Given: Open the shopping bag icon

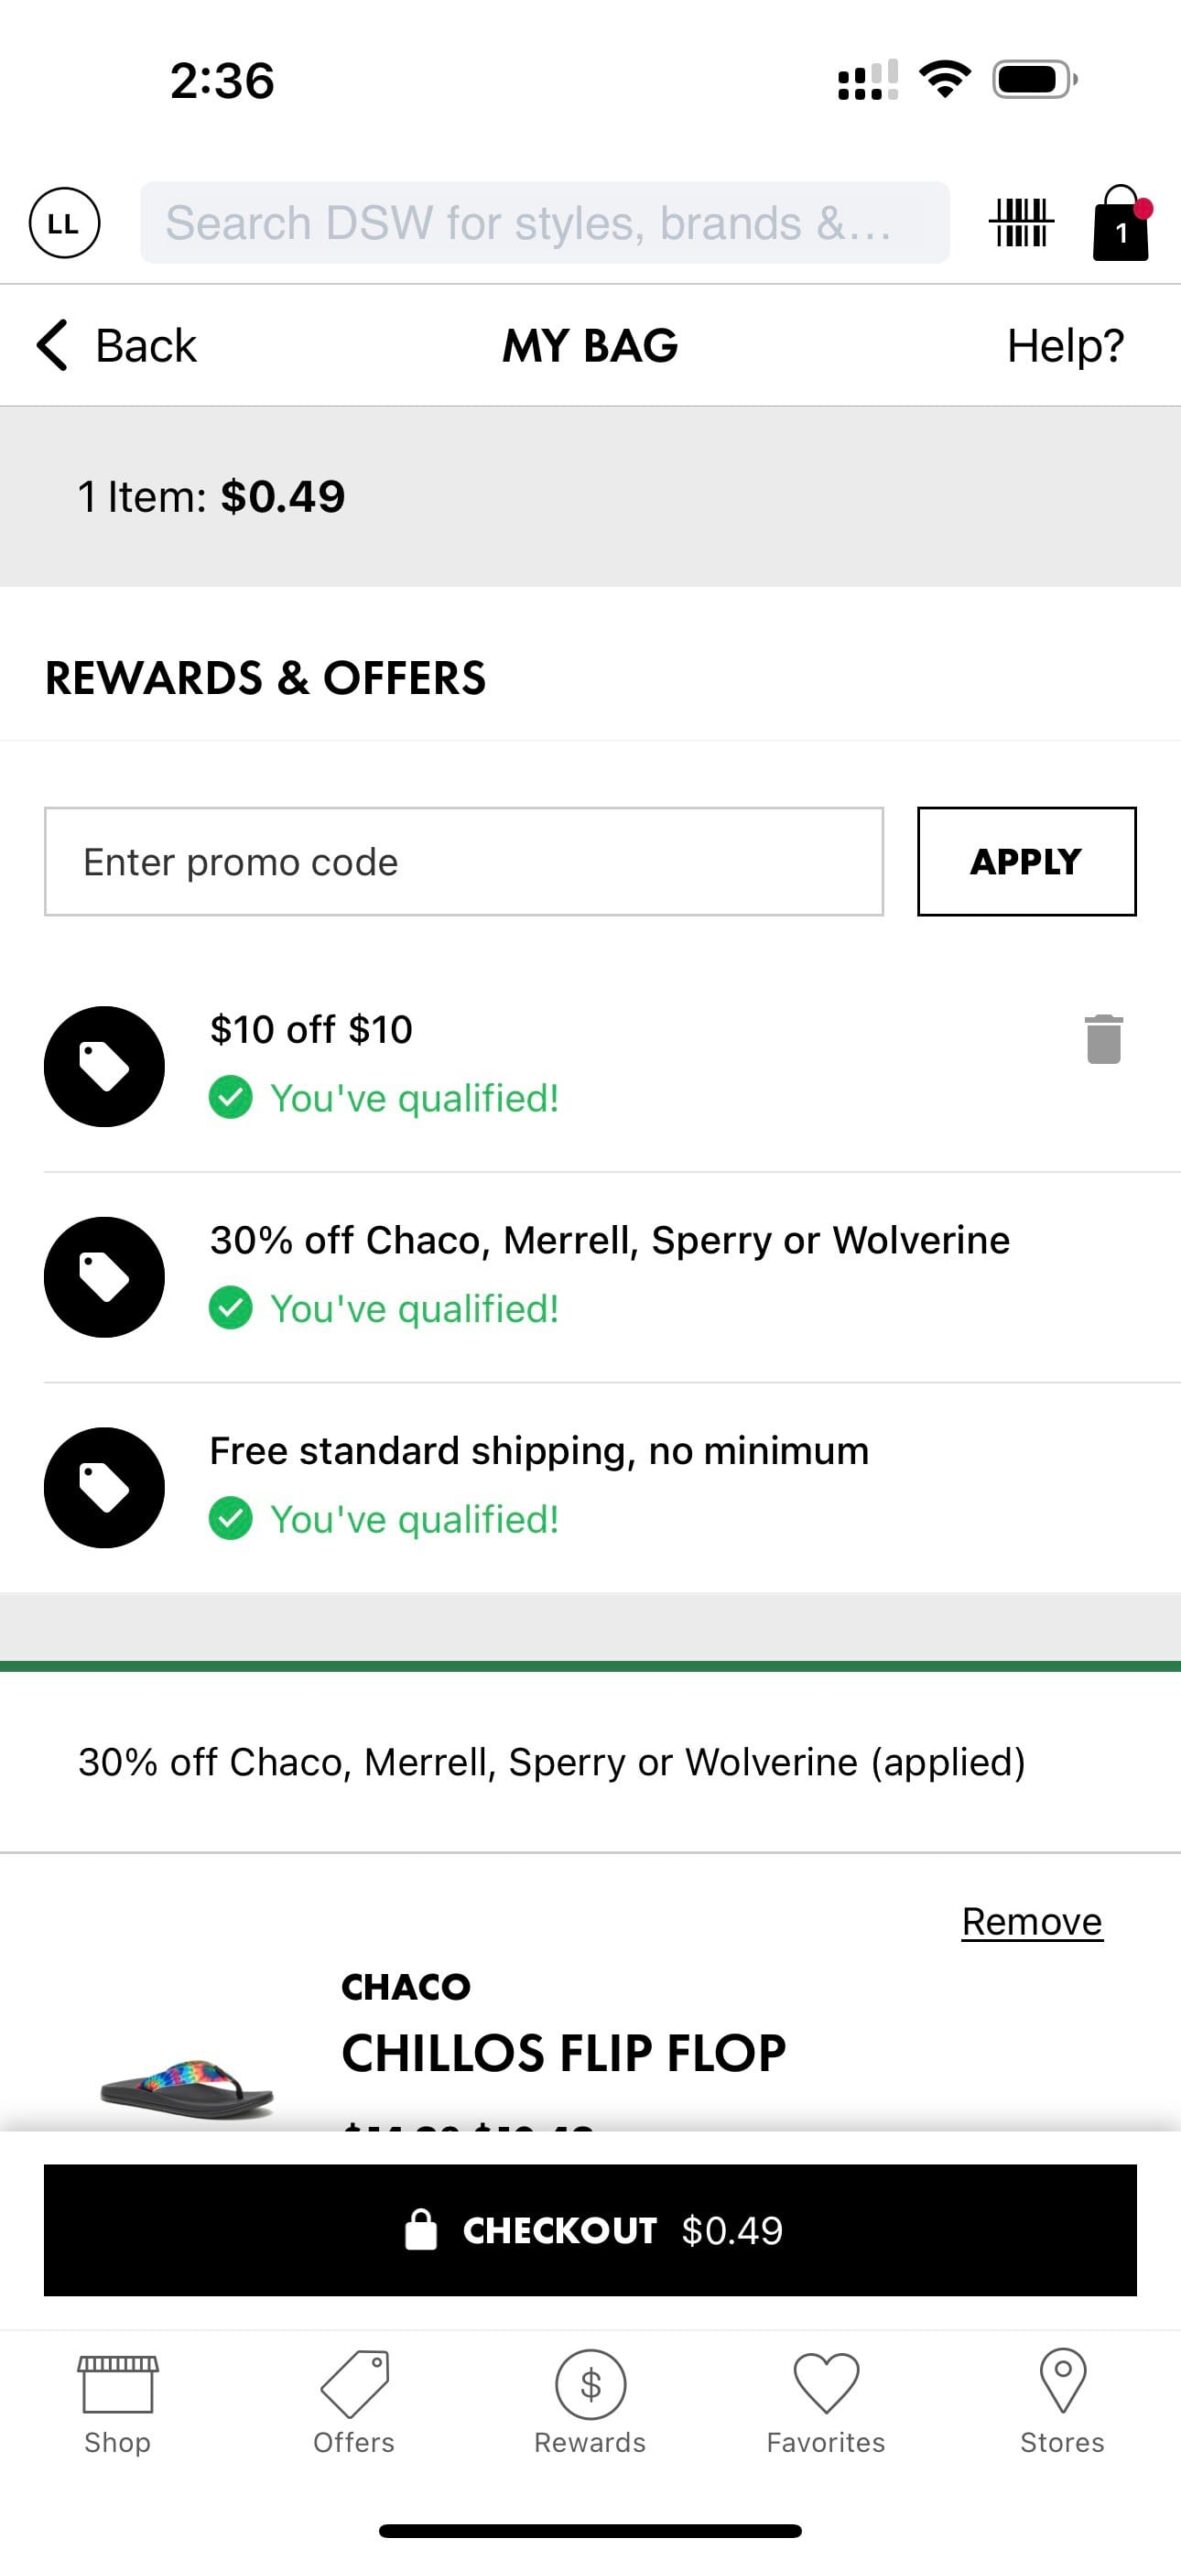Looking at the screenshot, I should [1120, 224].
